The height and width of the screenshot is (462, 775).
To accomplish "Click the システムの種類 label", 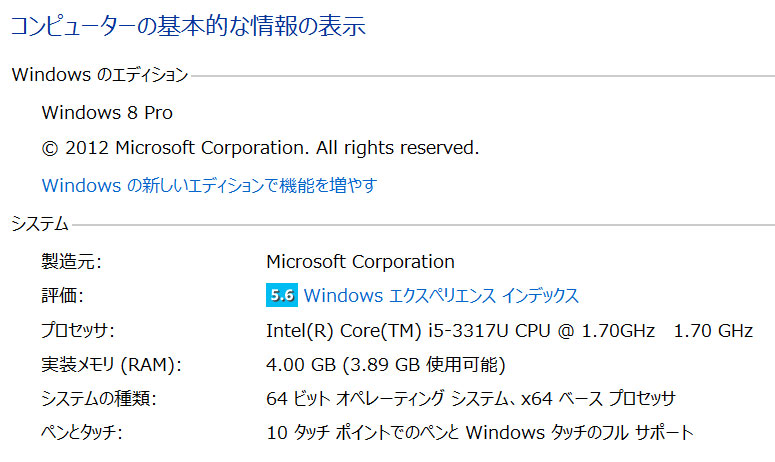I will click(x=99, y=398).
